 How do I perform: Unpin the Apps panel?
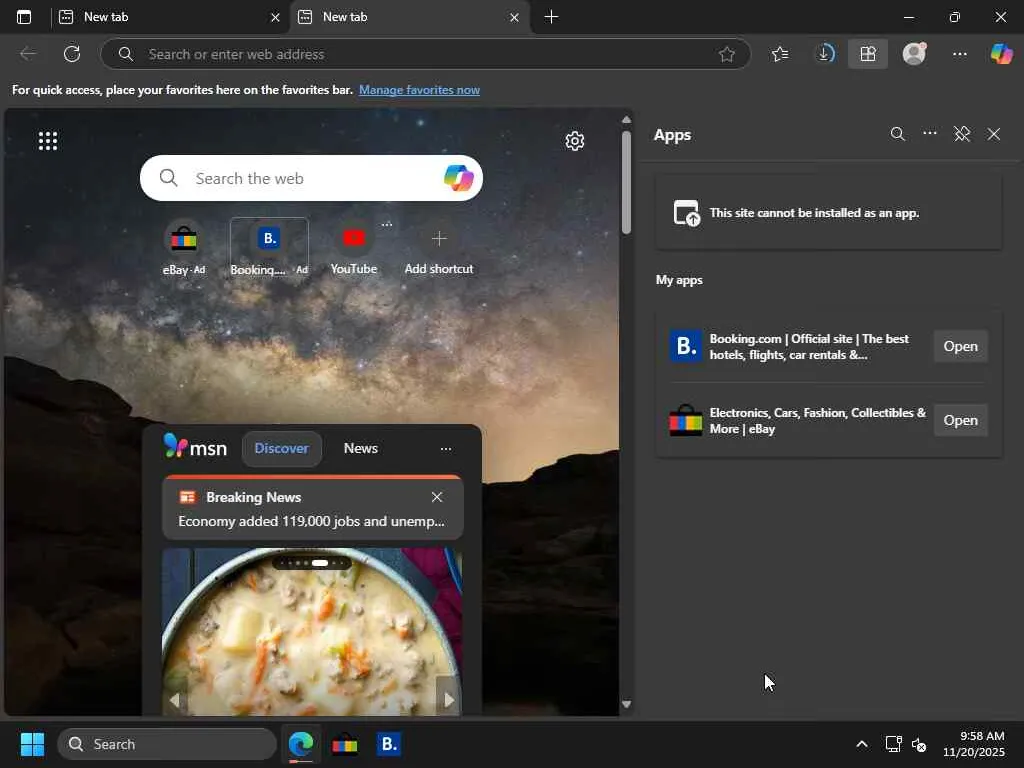click(x=962, y=134)
